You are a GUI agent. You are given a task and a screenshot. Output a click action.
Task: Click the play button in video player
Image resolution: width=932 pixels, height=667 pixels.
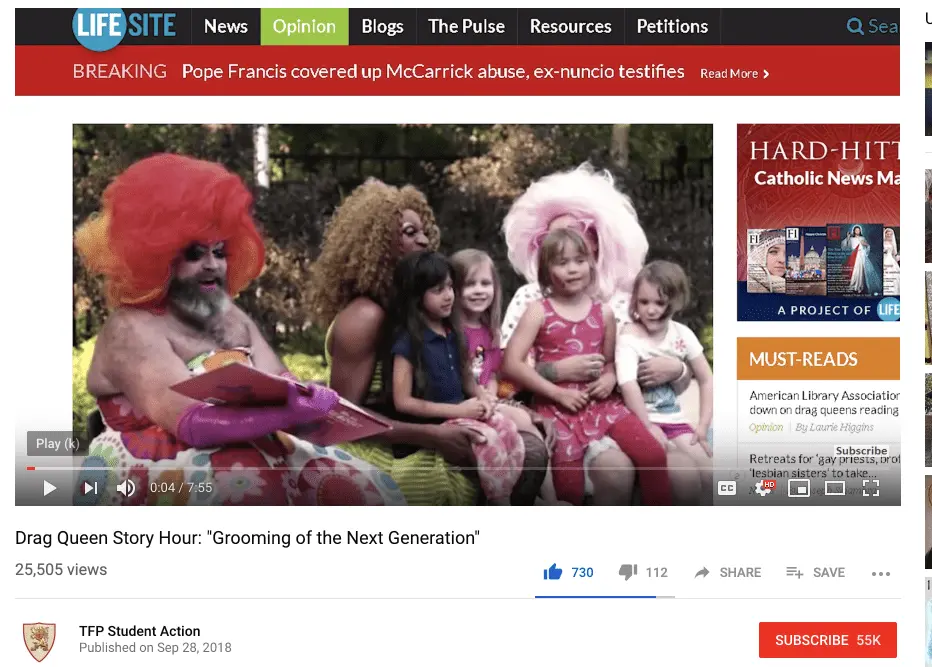[x=49, y=488]
